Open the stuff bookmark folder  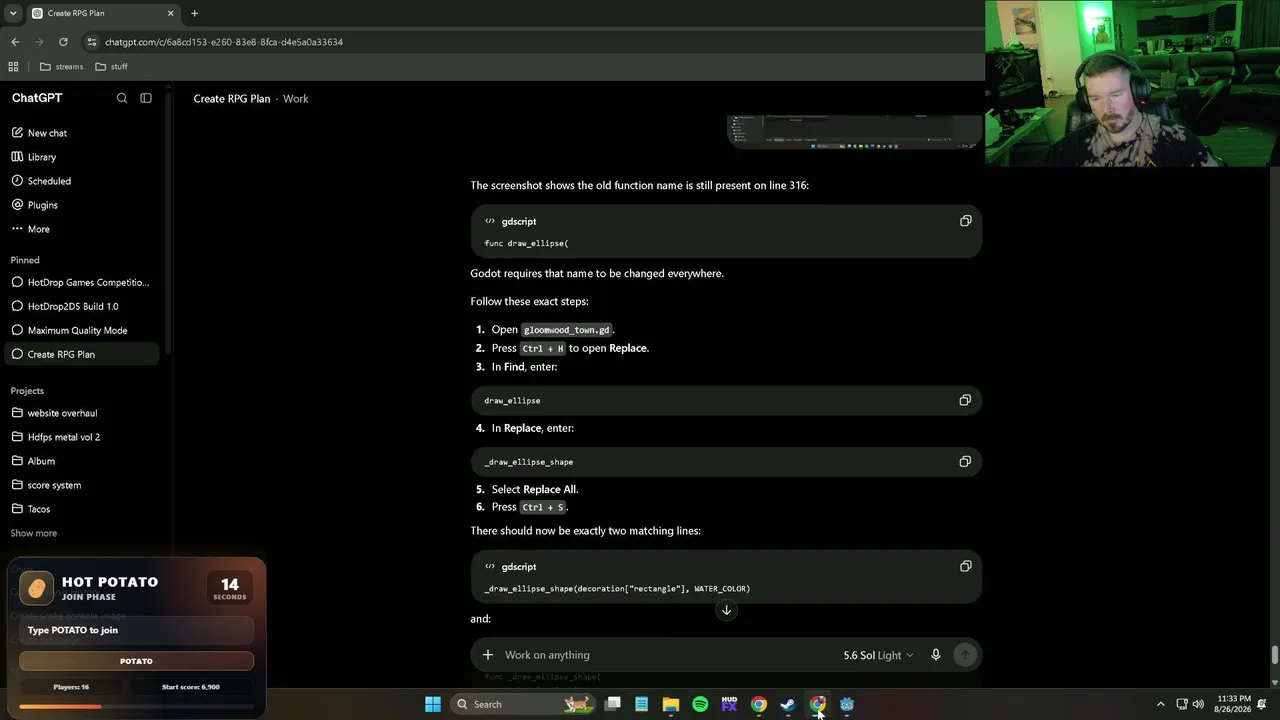(111, 66)
